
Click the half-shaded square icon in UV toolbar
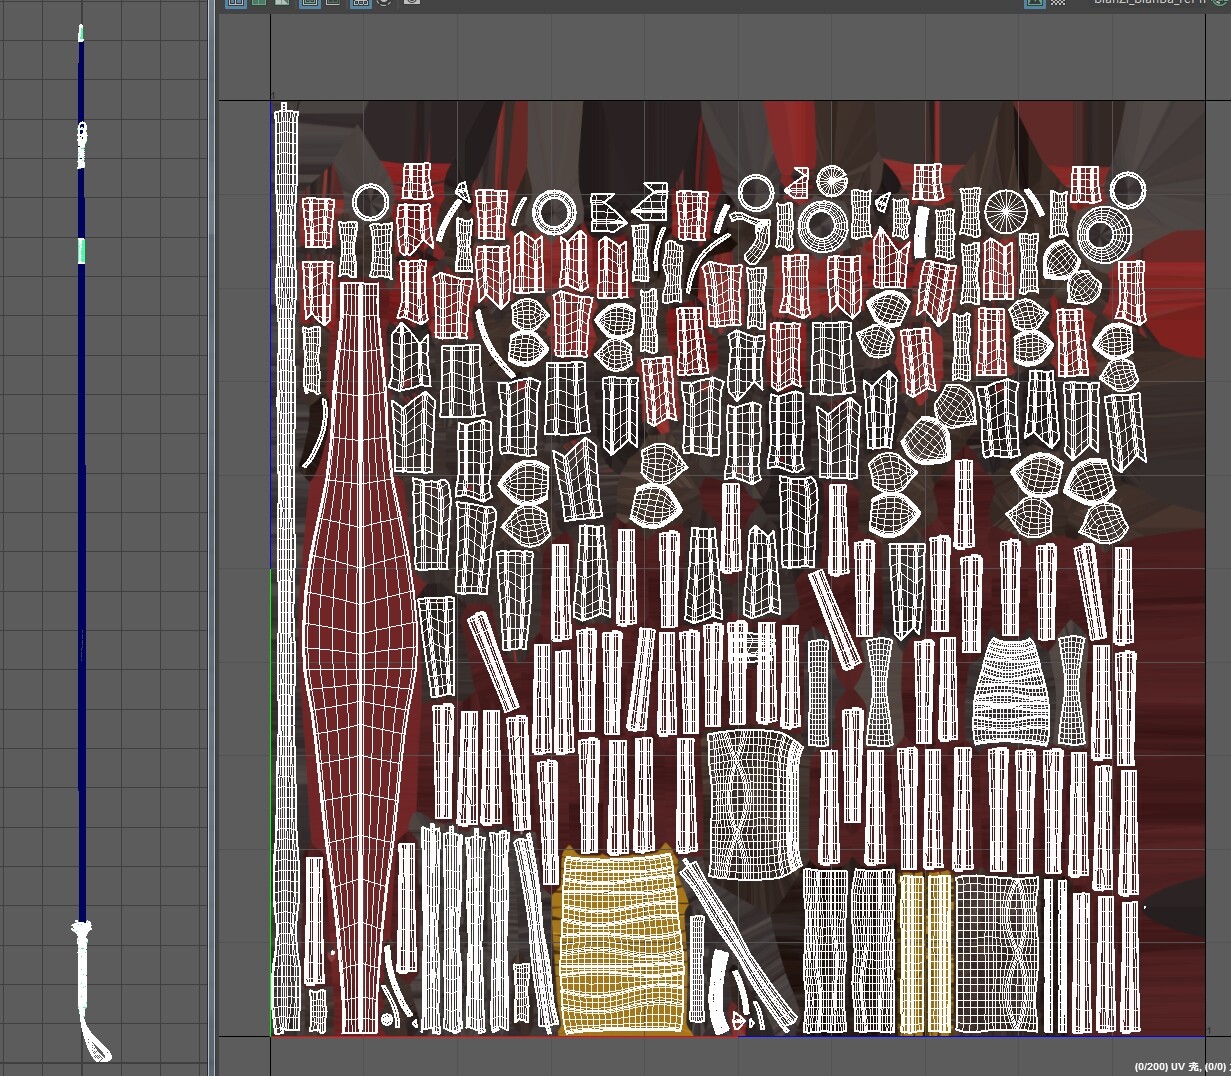(x=283, y=2)
